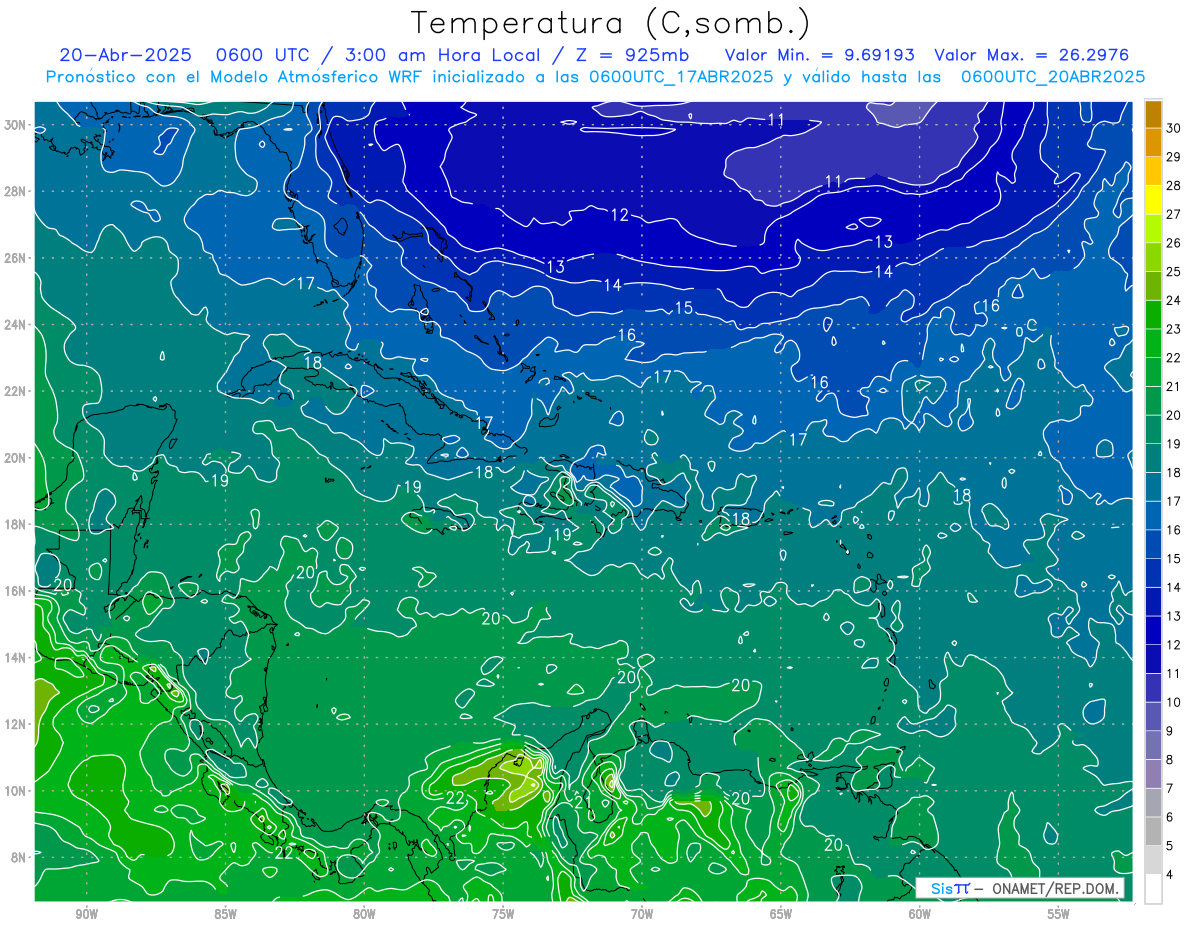This screenshot has width=1200, height=927.
Task: Click the 'SisTT' logo text on the map
Action: pyautogui.click(x=950, y=888)
